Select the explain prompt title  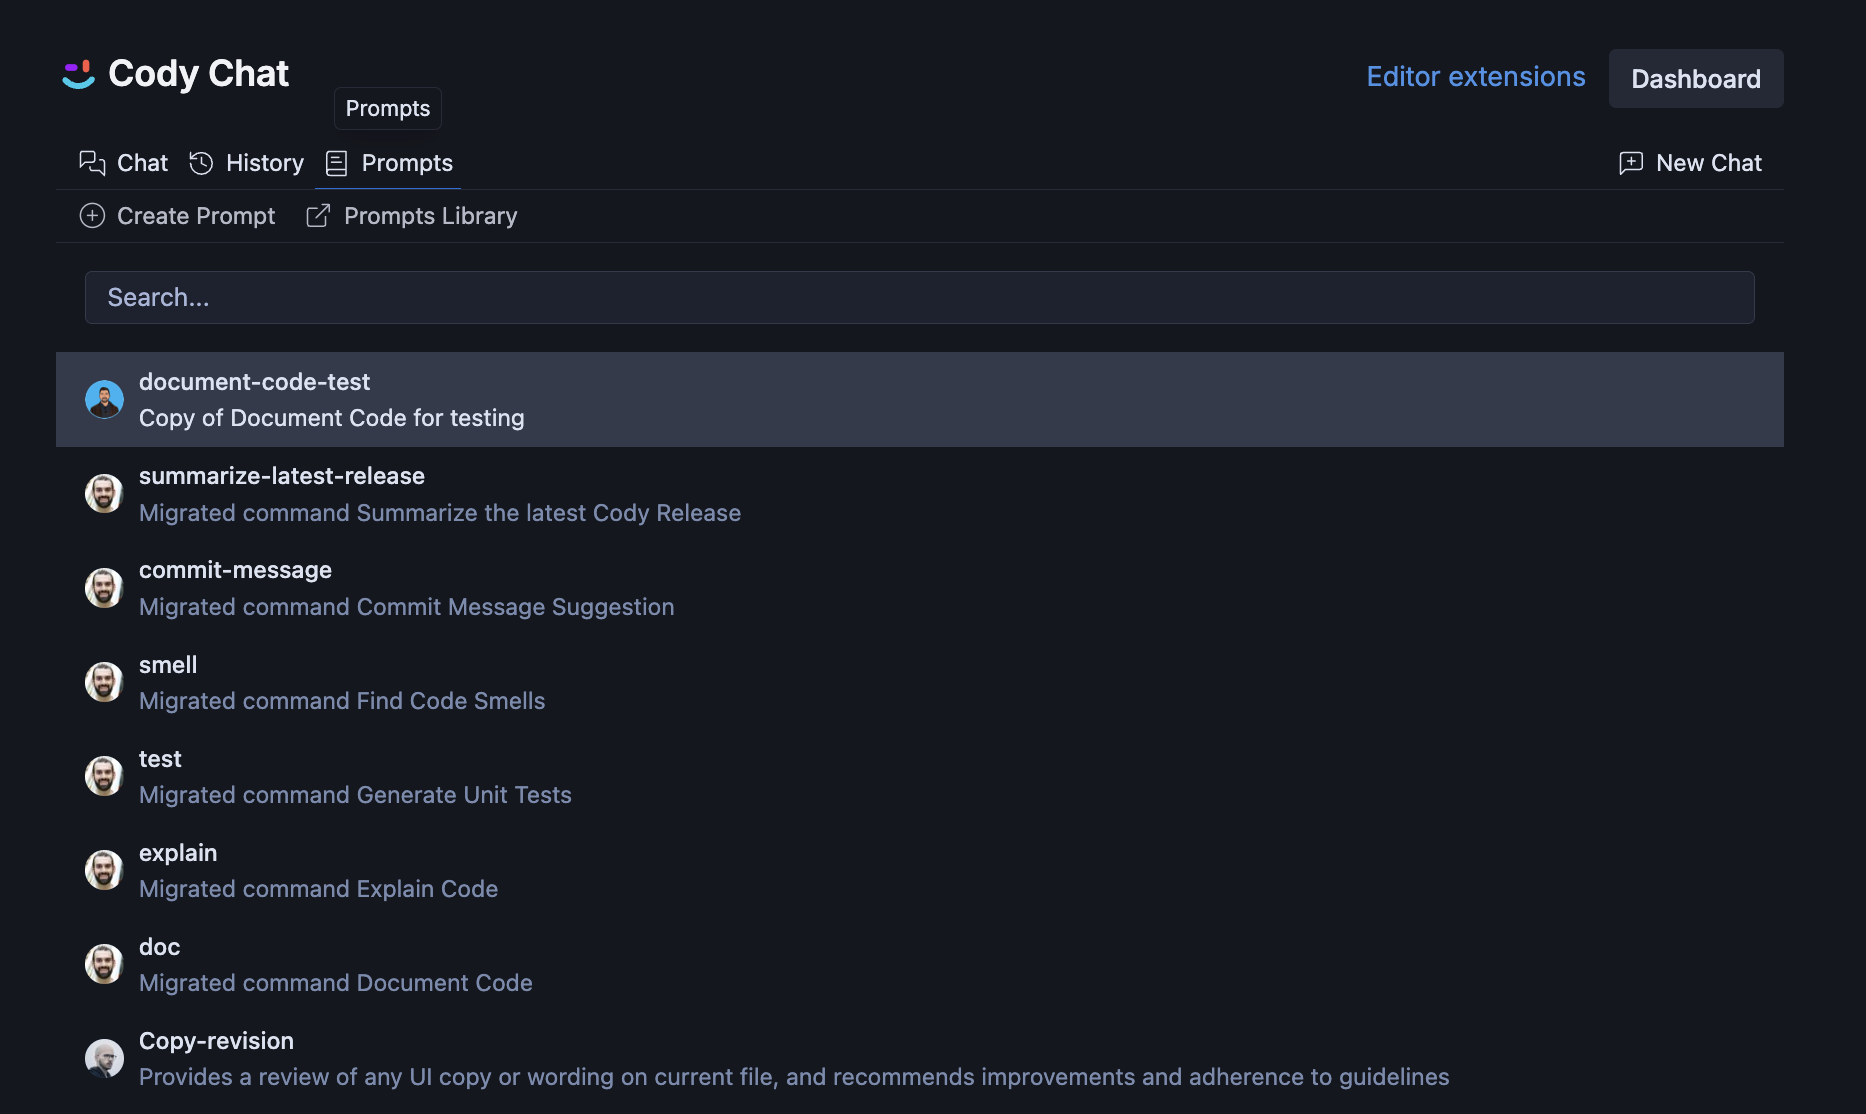click(178, 853)
